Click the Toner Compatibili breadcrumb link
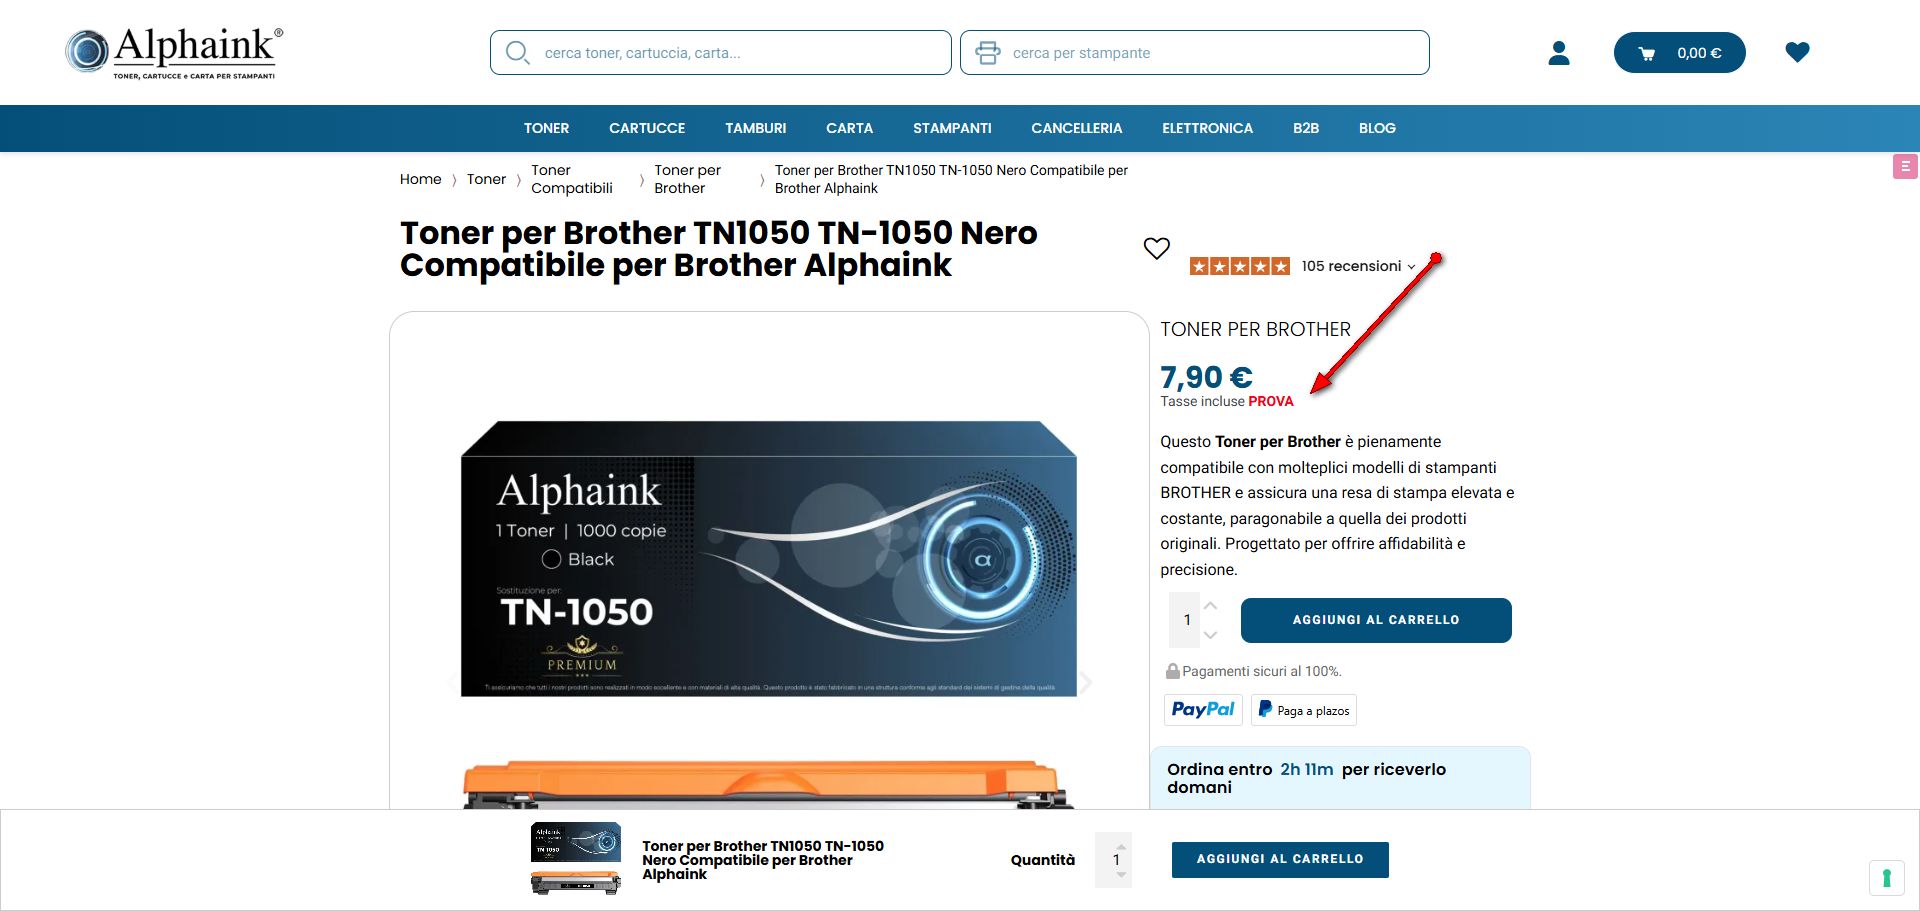Image resolution: width=1920 pixels, height=911 pixels. click(572, 179)
